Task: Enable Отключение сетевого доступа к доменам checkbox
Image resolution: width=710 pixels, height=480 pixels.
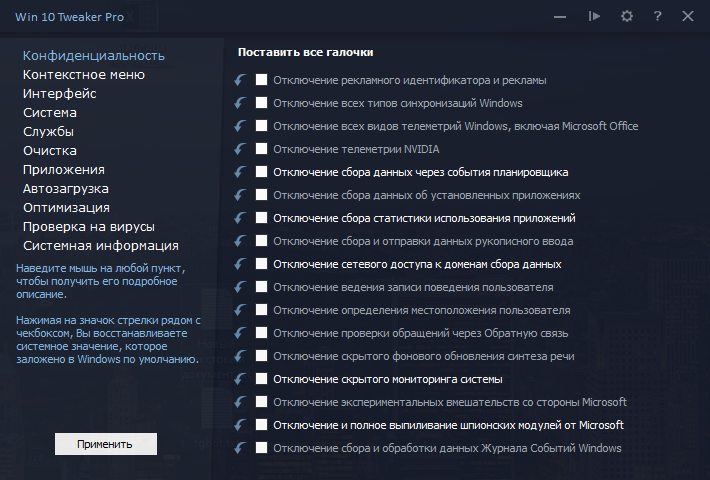Action: [x=261, y=264]
